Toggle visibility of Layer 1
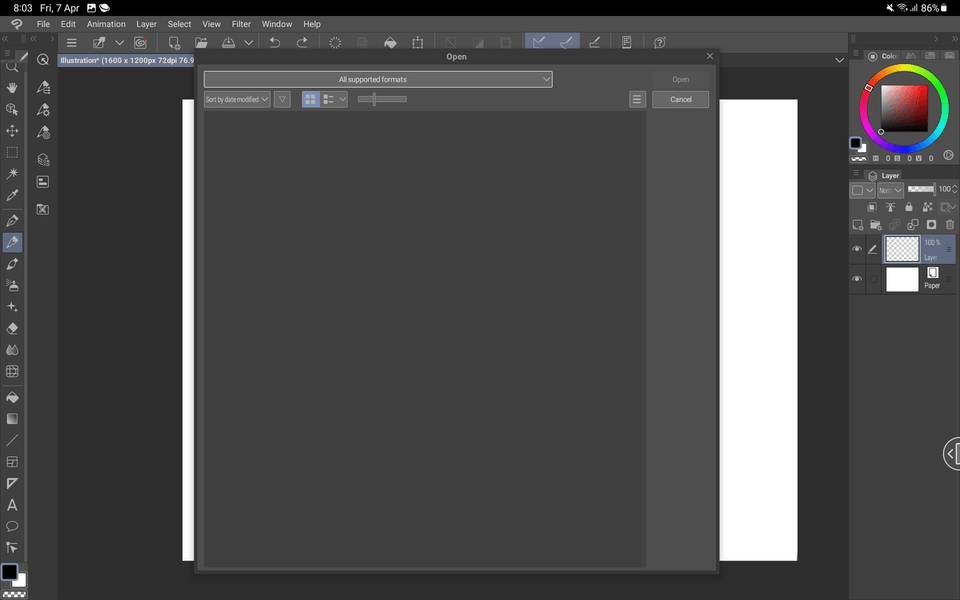The width and height of the screenshot is (960, 600). (857, 249)
